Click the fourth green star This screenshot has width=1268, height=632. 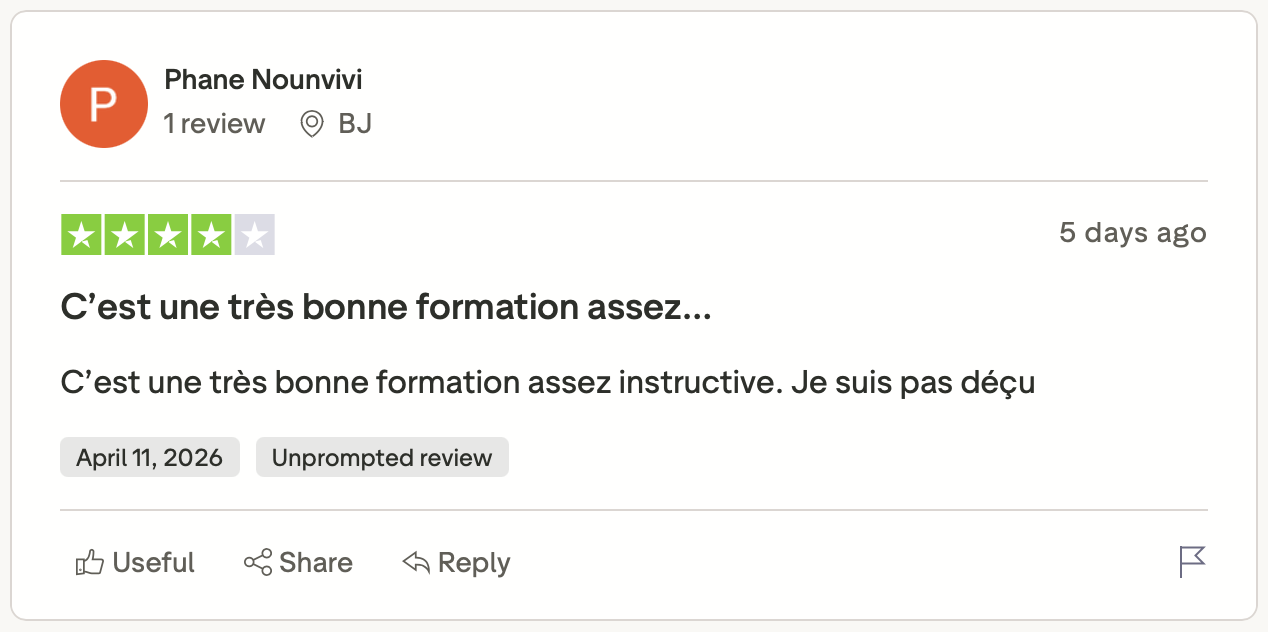[211, 235]
